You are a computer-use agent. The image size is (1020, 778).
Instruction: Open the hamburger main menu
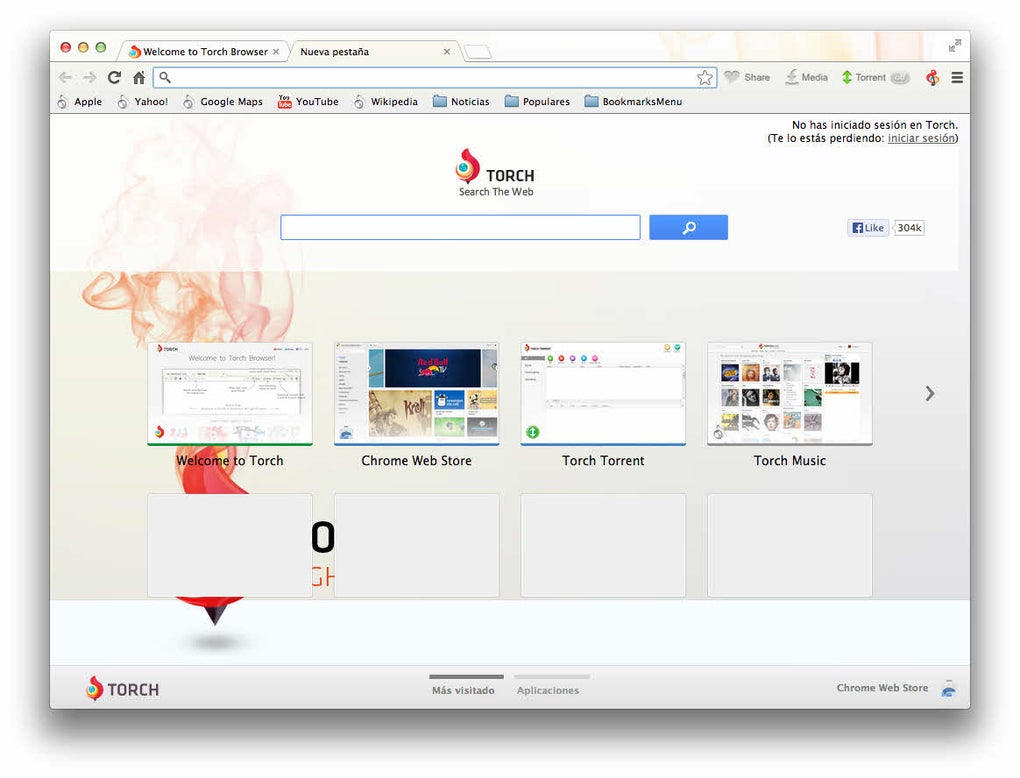957,77
